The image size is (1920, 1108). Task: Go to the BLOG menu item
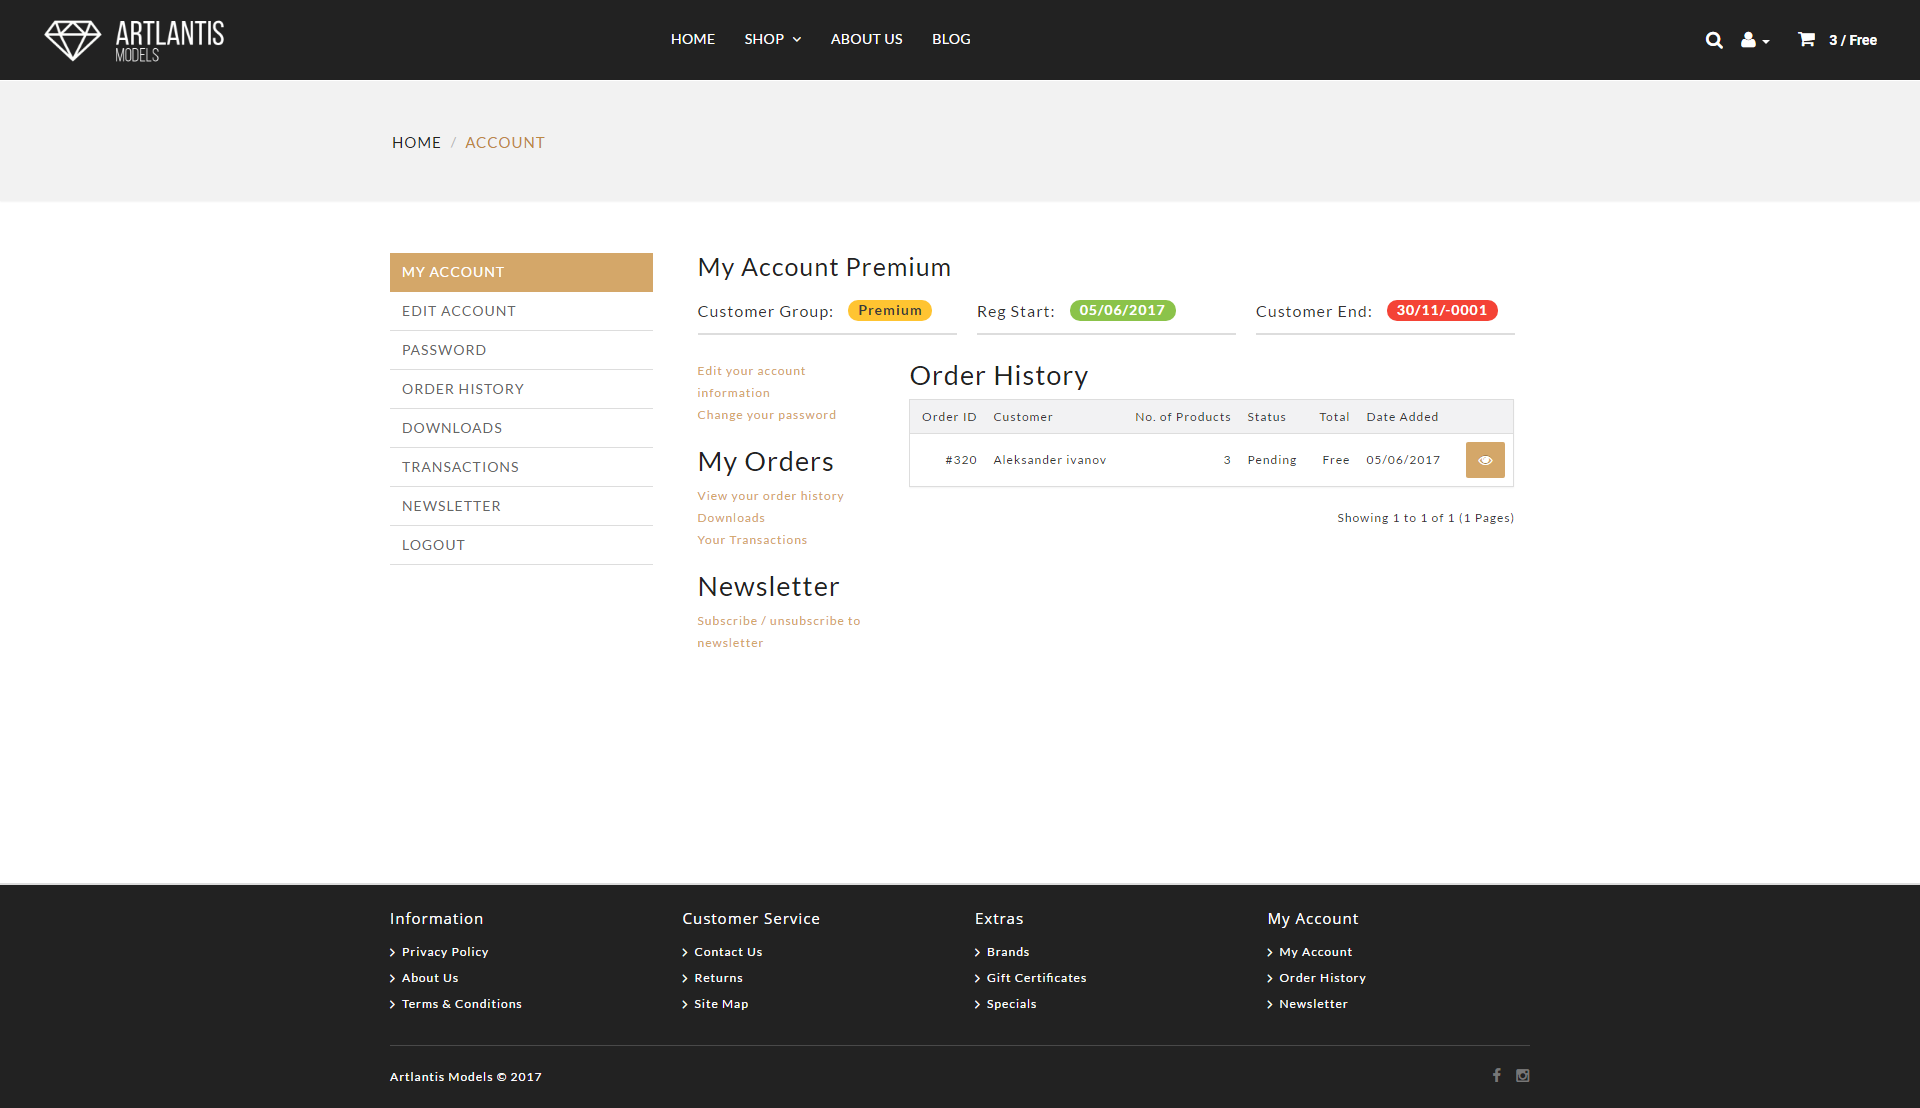pos(951,39)
